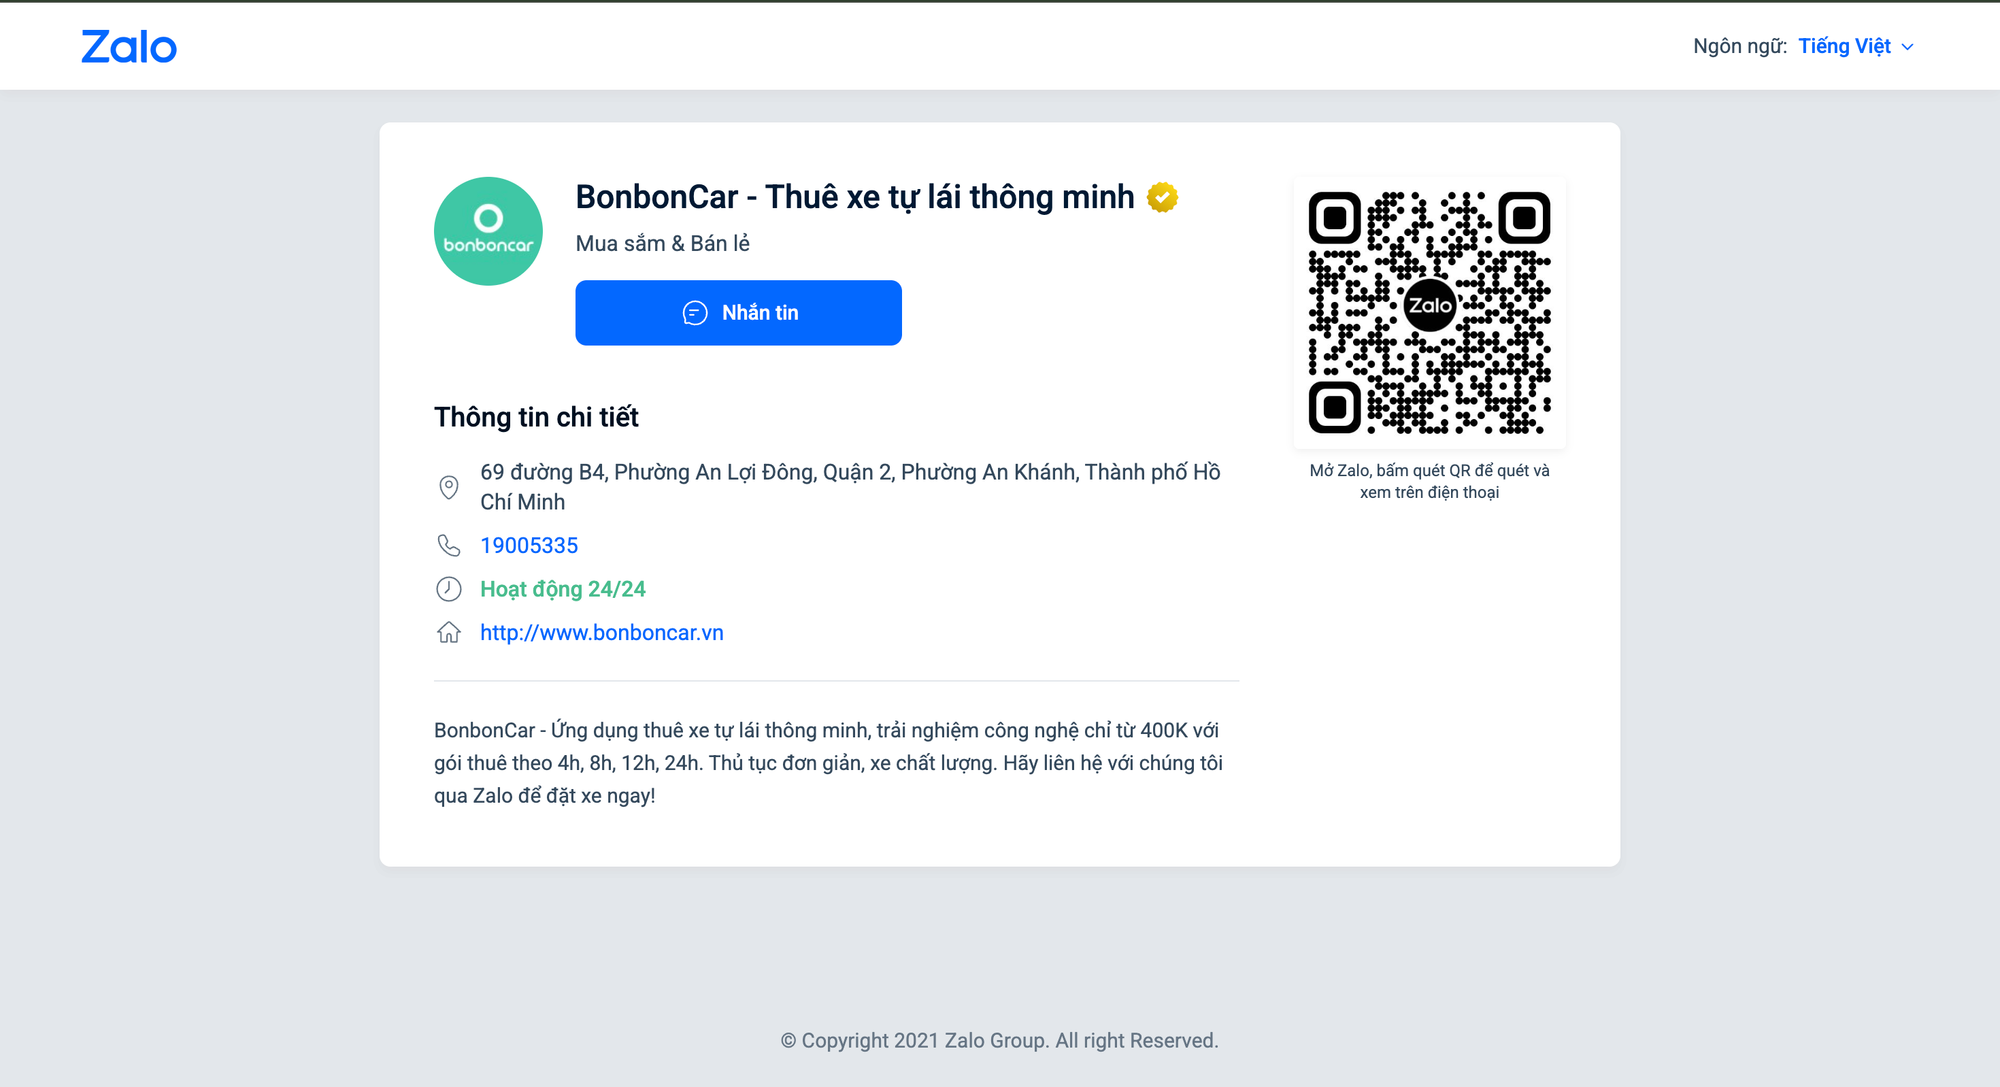This screenshot has width=2000, height=1087.
Task: Click the chat bubble icon in Nhắn tin
Action: coord(695,313)
